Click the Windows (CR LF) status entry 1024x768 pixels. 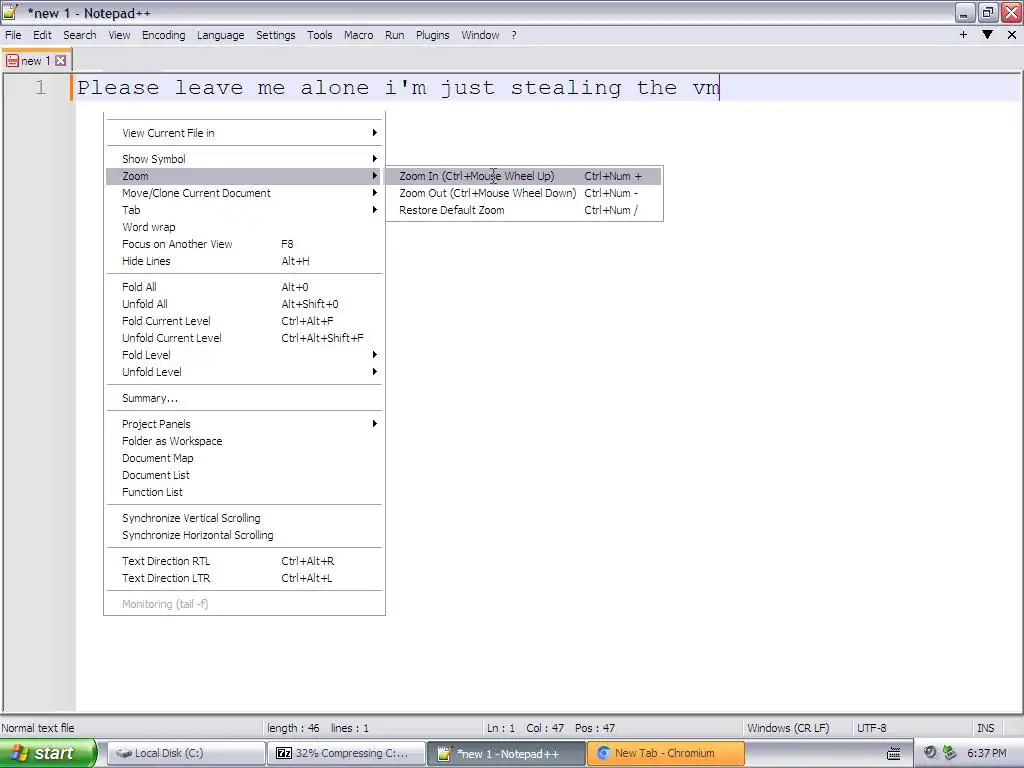(x=788, y=728)
